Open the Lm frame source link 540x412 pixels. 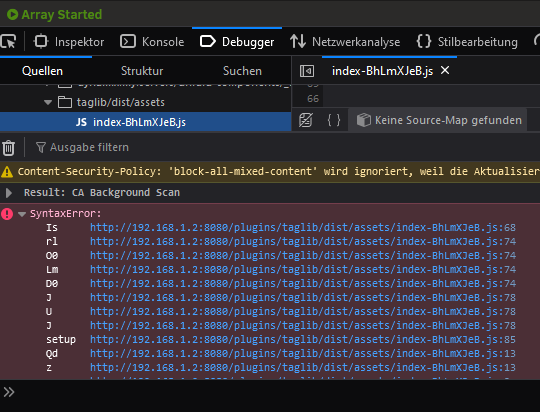click(x=303, y=270)
